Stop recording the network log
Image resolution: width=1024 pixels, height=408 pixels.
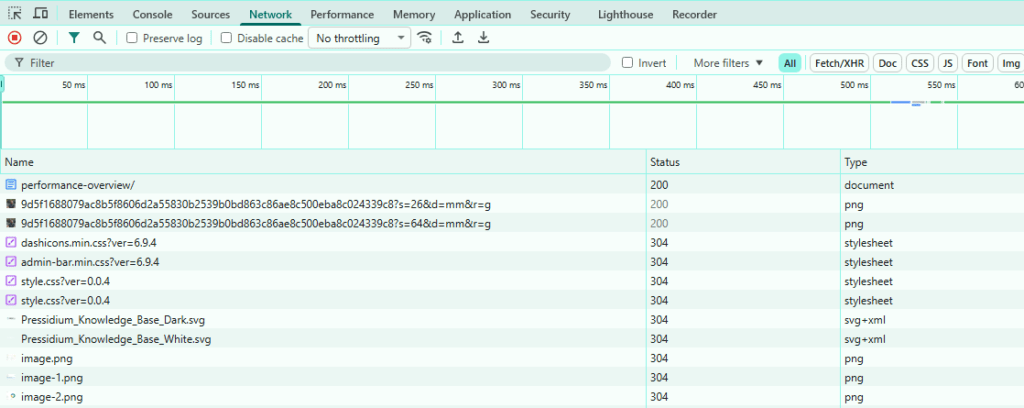point(15,38)
